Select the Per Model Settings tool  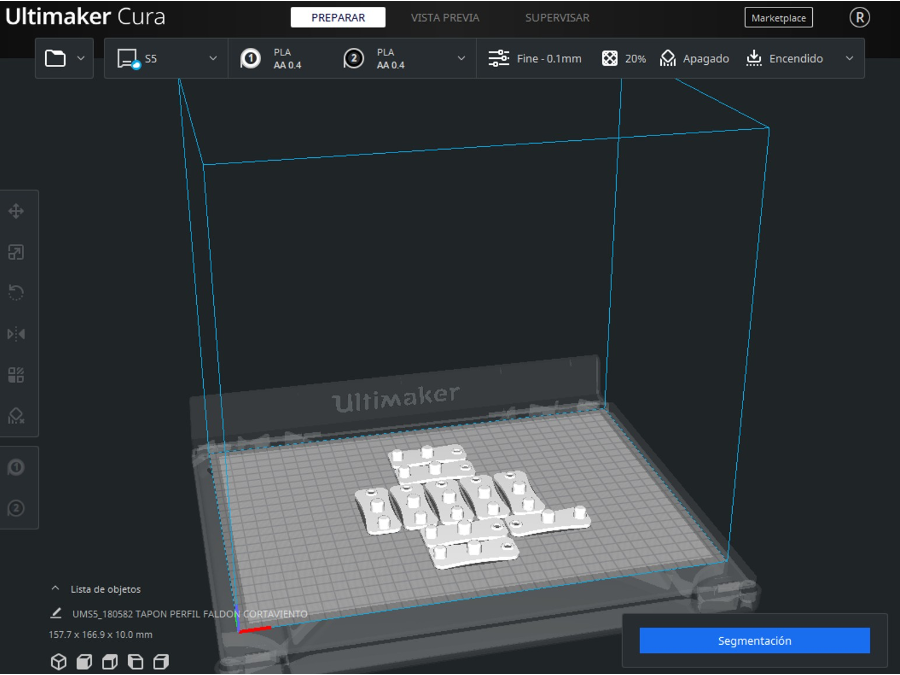coord(16,375)
